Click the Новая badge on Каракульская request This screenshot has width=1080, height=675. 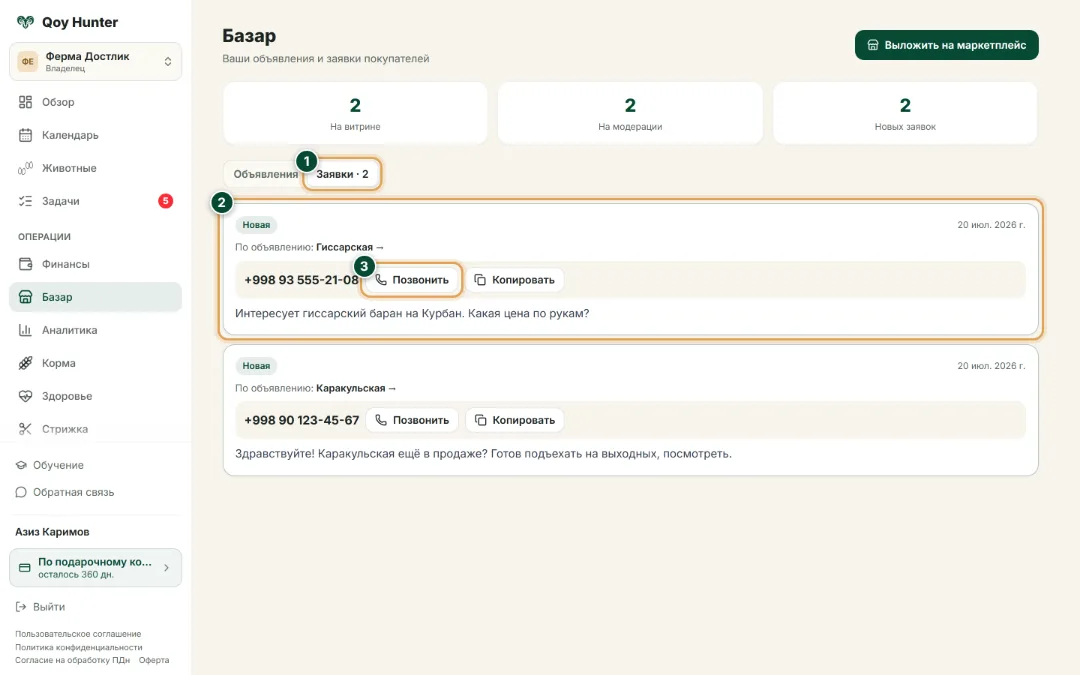(x=256, y=366)
